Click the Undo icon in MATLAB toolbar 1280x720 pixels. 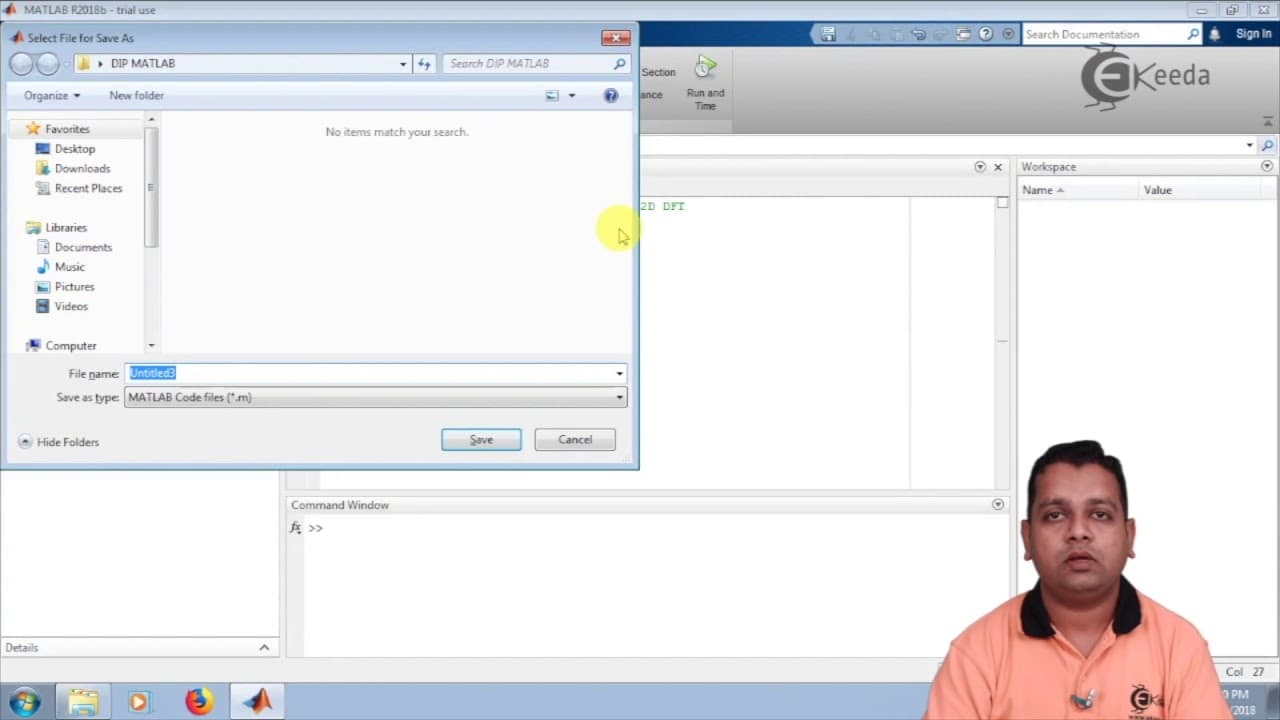tap(919, 34)
